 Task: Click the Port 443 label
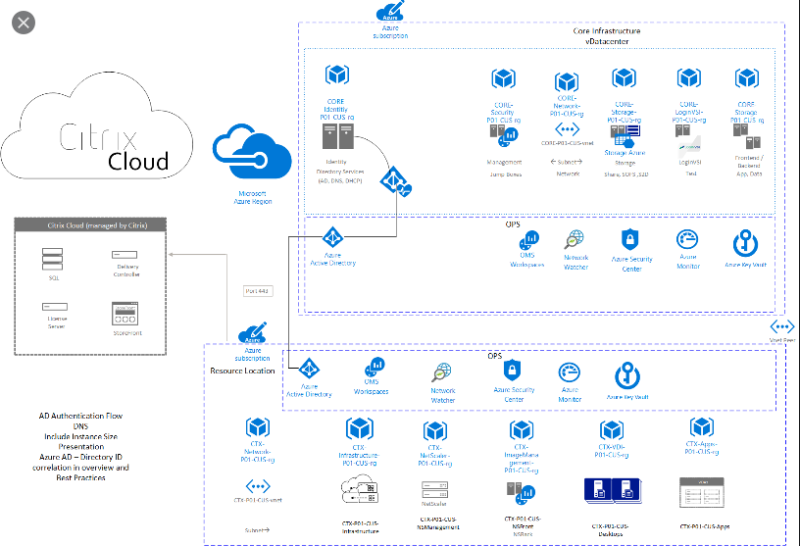(258, 291)
